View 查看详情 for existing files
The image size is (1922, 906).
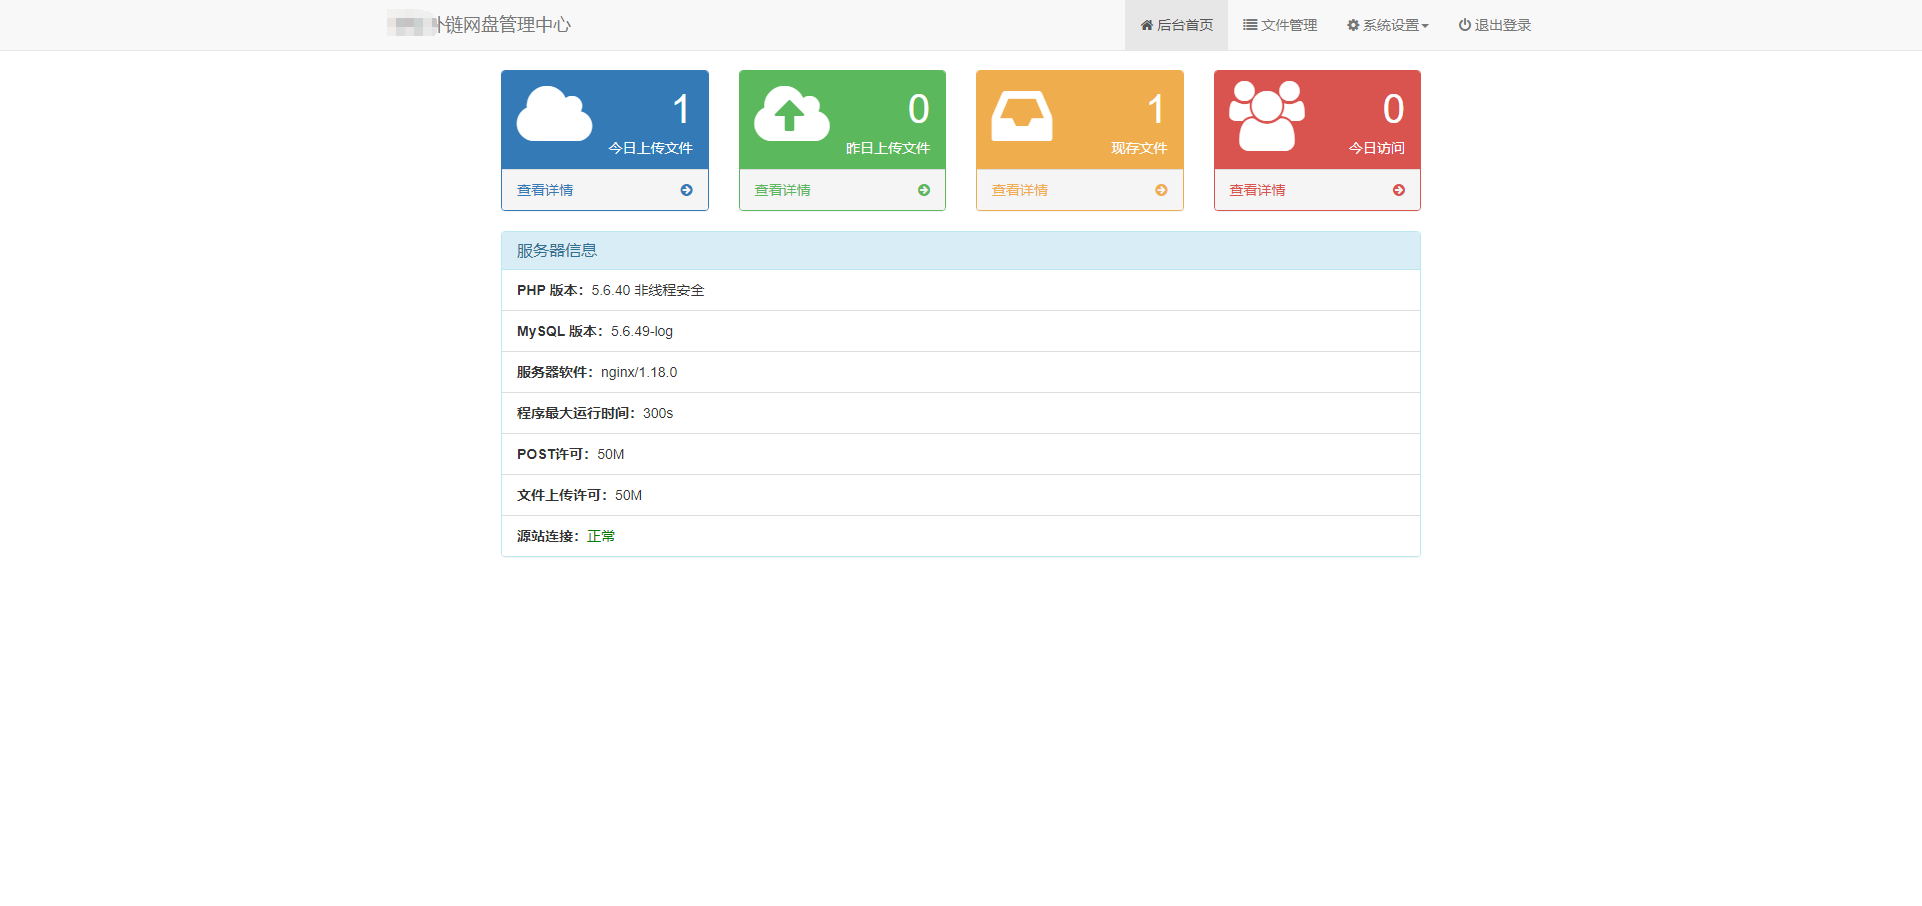coord(1019,190)
